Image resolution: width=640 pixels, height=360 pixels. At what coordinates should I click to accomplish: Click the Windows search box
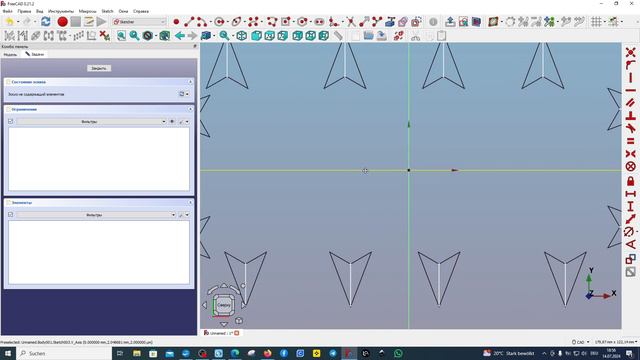point(64,353)
